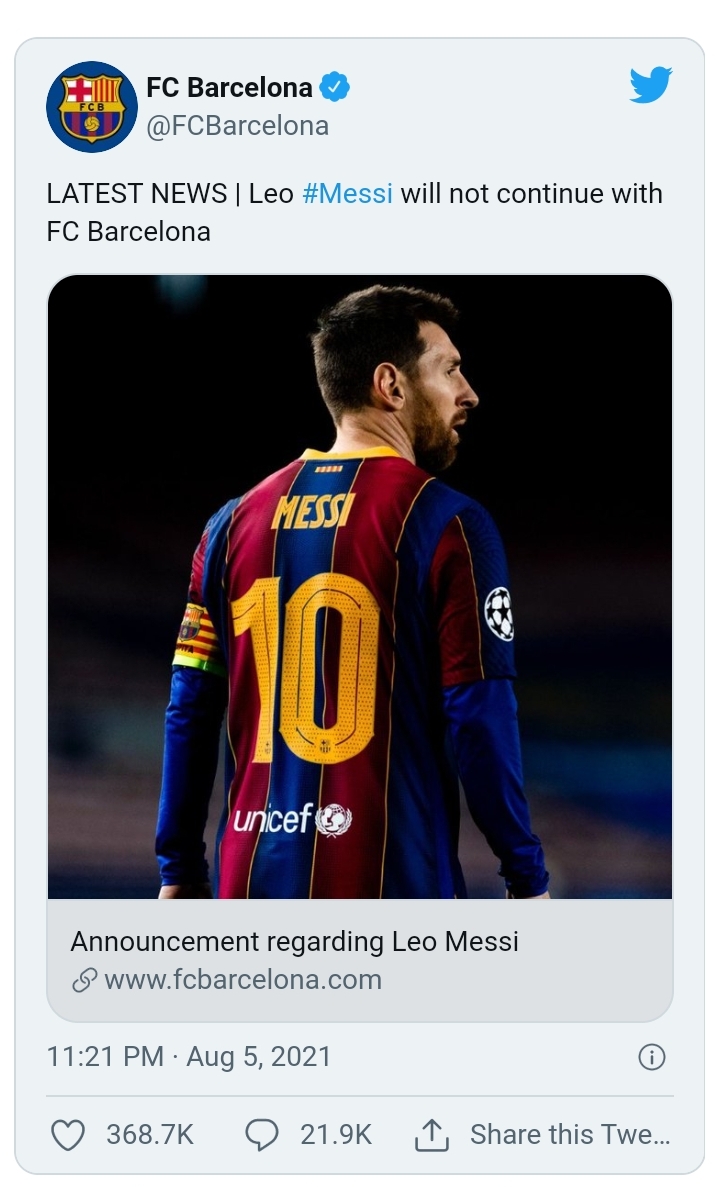Click the reply speech bubble icon

[x=261, y=1135]
